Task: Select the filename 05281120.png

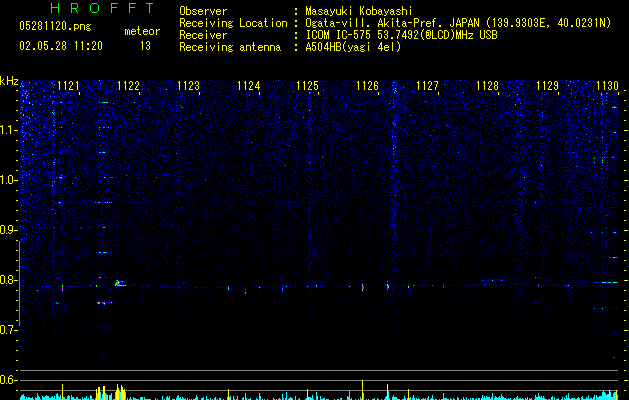Action: pos(55,27)
